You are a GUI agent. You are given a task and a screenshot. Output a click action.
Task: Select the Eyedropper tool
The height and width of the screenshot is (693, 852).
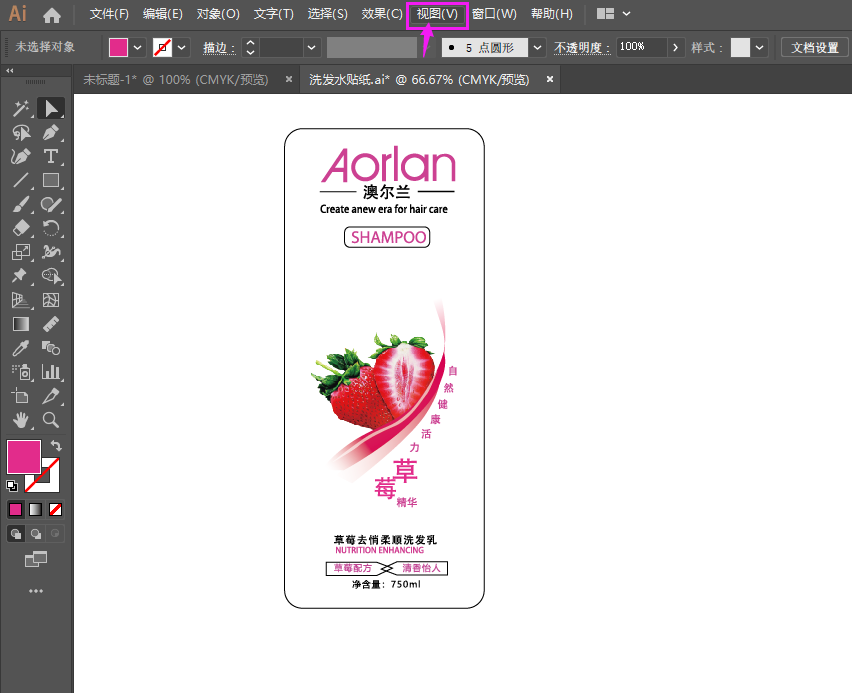point(21,348)
